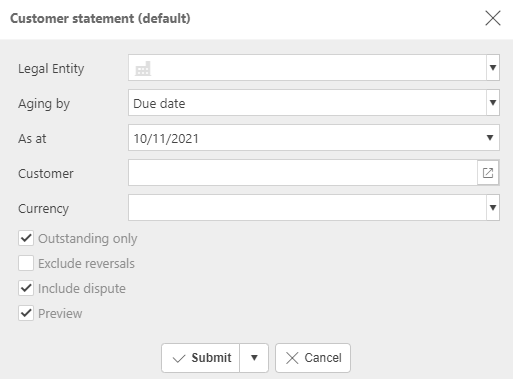The height and width of the screenshot is (379, 513).
Task: Toggle the Include dispute checkbox
Action: pyautogui.click(x=26, y=288)
